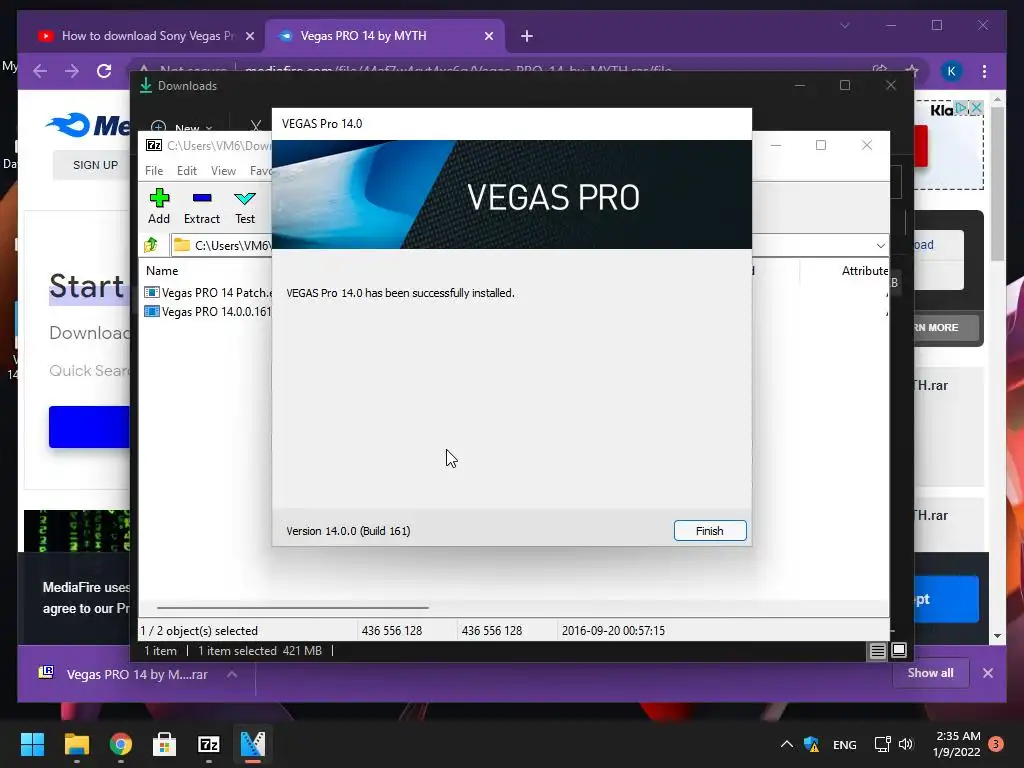Image resolution: width=1024 pixels, height=768 pixels.
Task: Click Windows Security tray icon
Action: pos(812,744)
